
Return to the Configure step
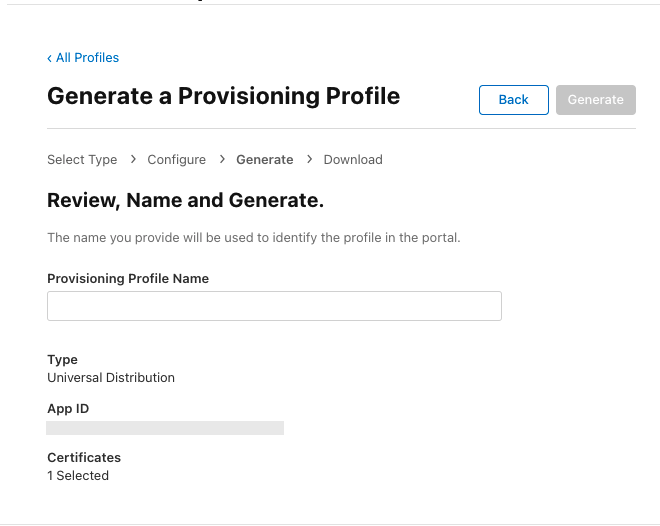pyautogui.click(x=176, y=160)
